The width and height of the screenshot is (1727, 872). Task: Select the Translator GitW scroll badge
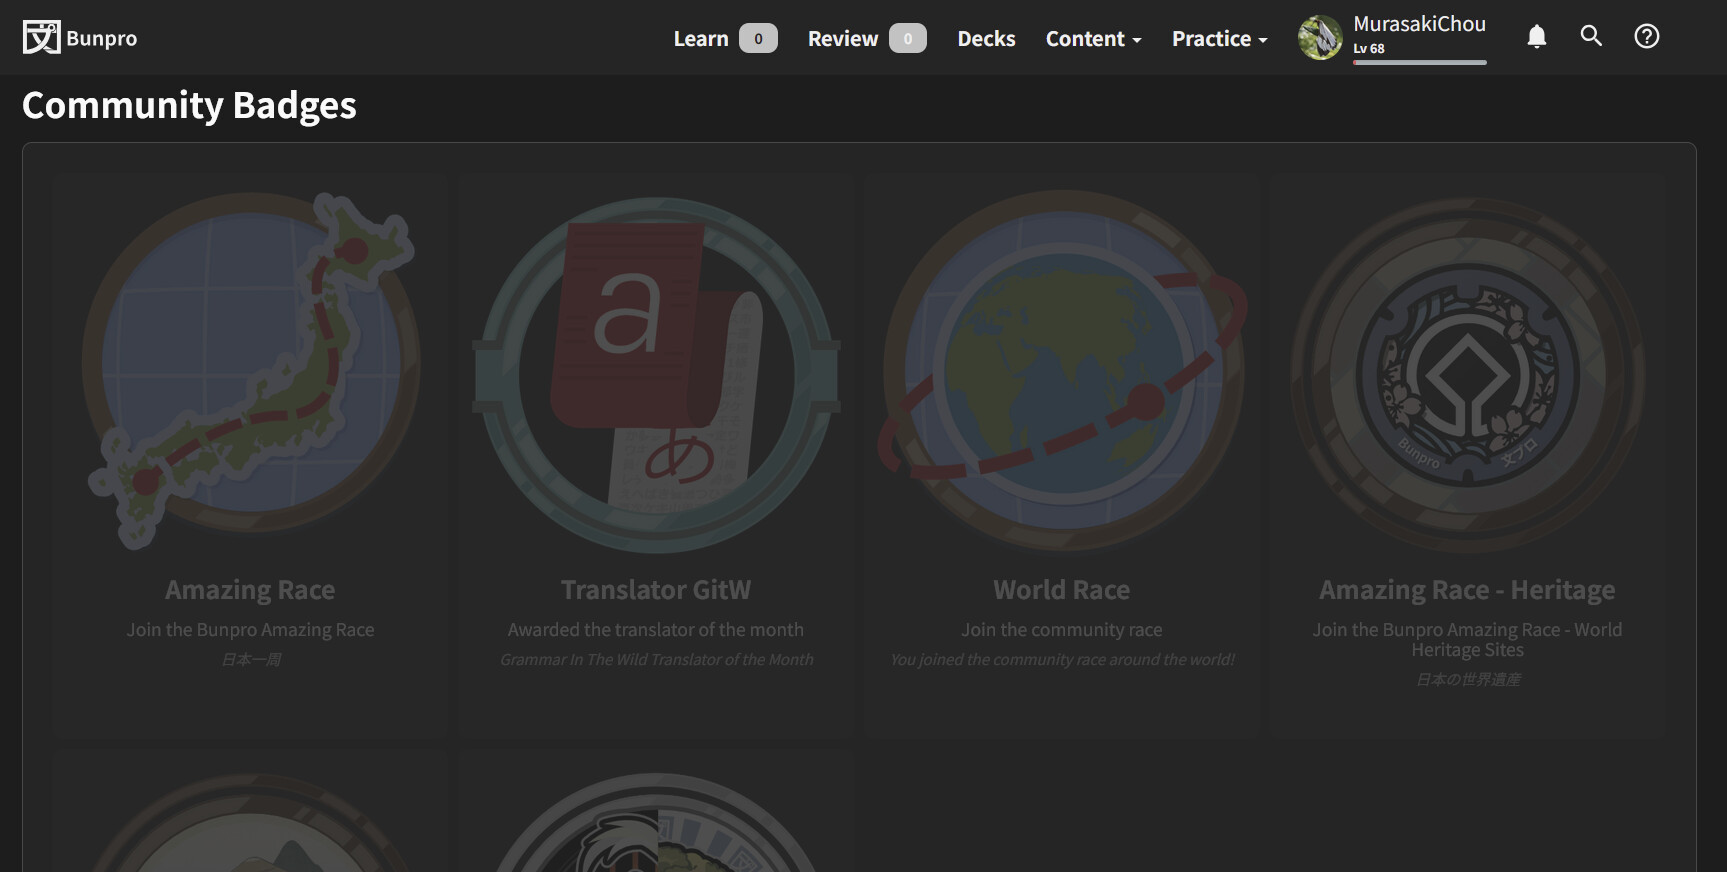656,375
